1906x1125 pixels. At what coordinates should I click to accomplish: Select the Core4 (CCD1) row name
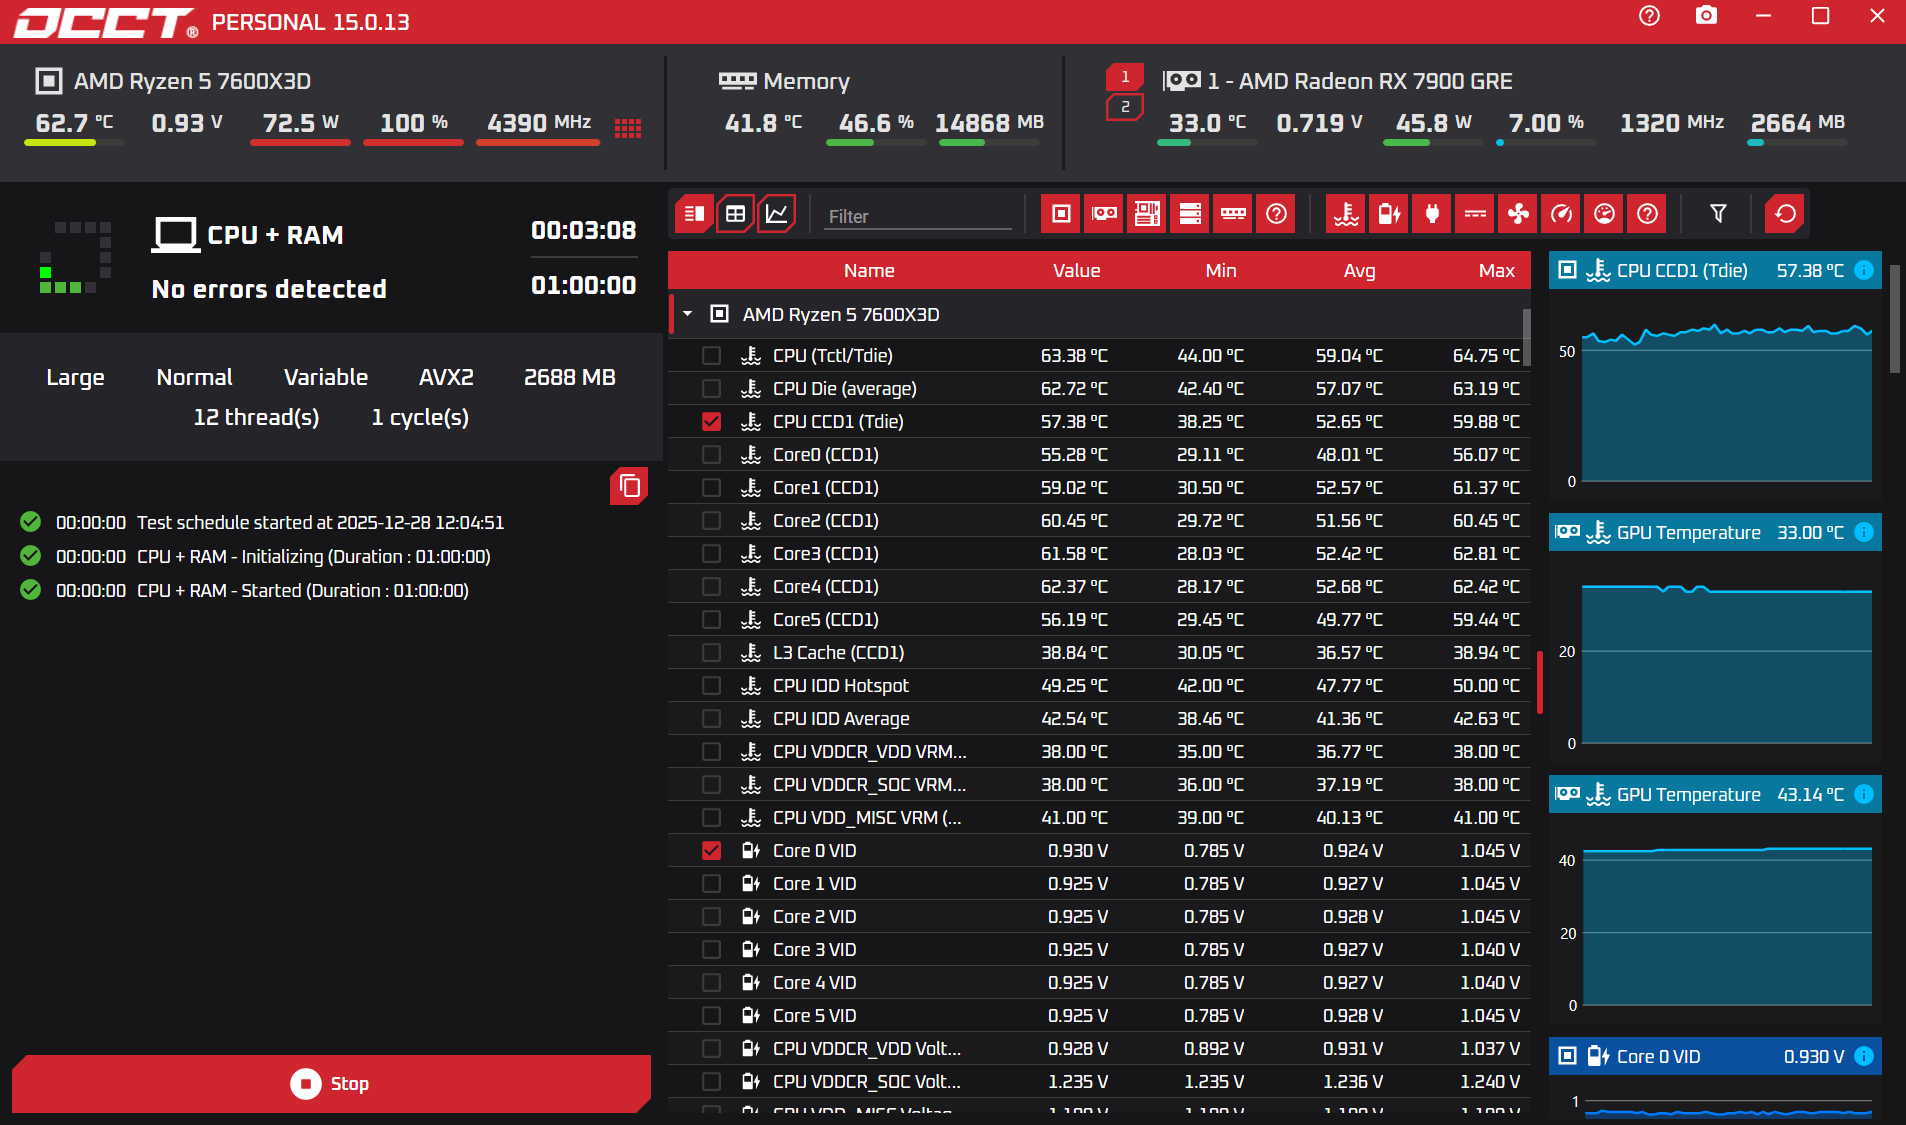(826, 586)
